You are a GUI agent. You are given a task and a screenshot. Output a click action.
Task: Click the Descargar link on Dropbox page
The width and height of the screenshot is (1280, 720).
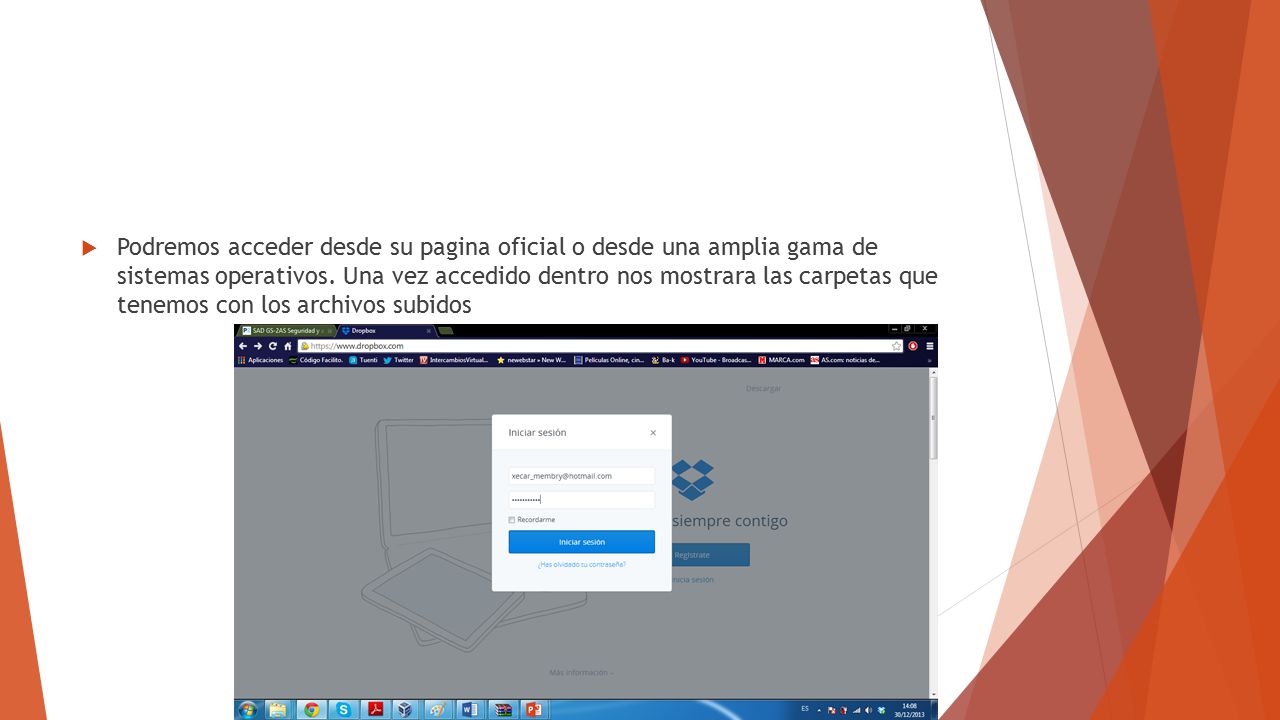tap(763, 388)
